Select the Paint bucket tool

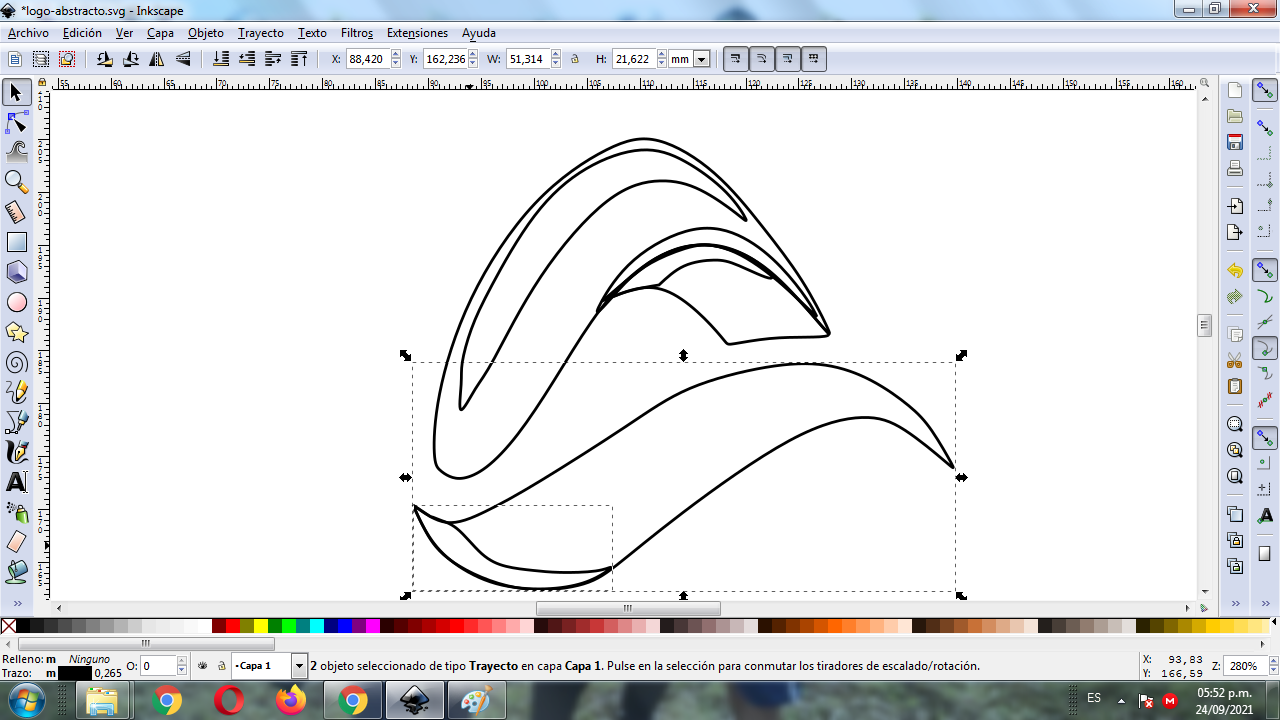(x=16, y=572)
